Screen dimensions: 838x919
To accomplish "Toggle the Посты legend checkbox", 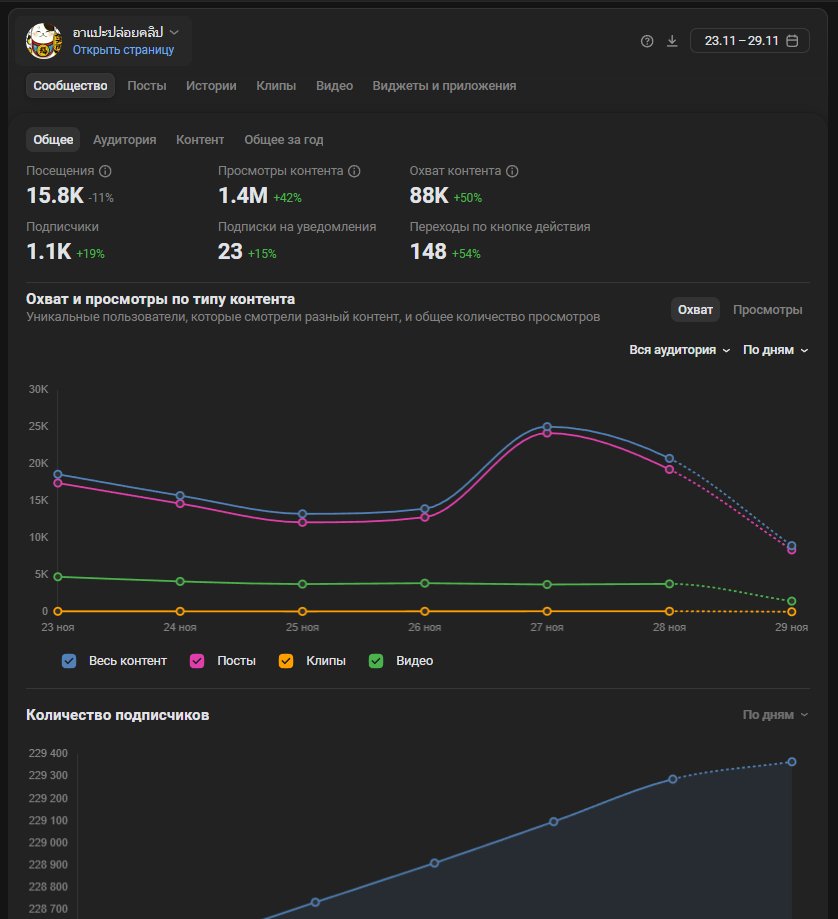I will 197,661.
